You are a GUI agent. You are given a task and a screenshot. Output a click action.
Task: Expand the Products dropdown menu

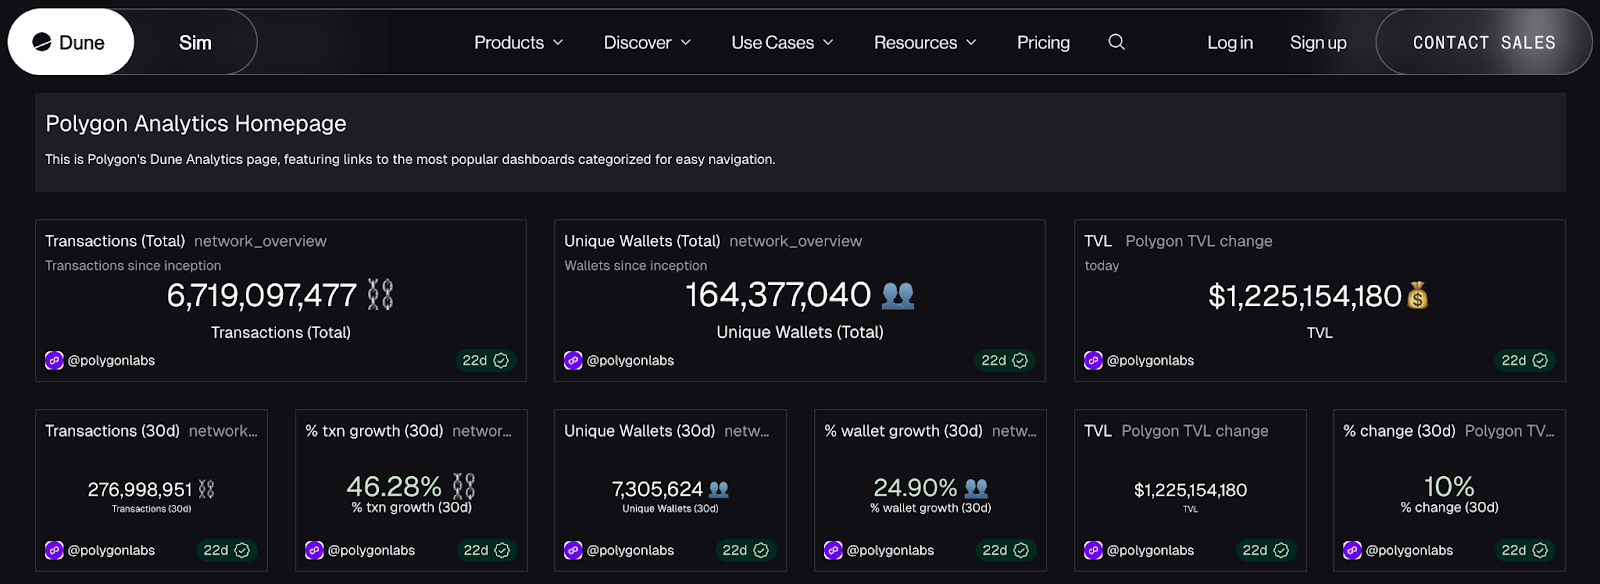(518, 42)
